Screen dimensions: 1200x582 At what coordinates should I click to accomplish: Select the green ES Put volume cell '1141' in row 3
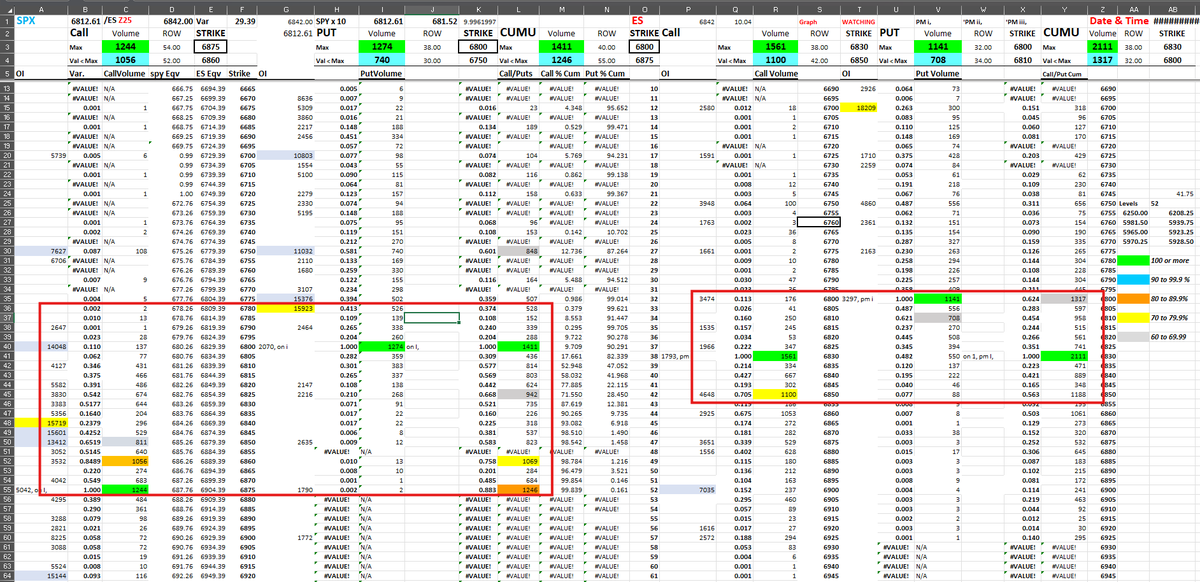click(938, 46)
